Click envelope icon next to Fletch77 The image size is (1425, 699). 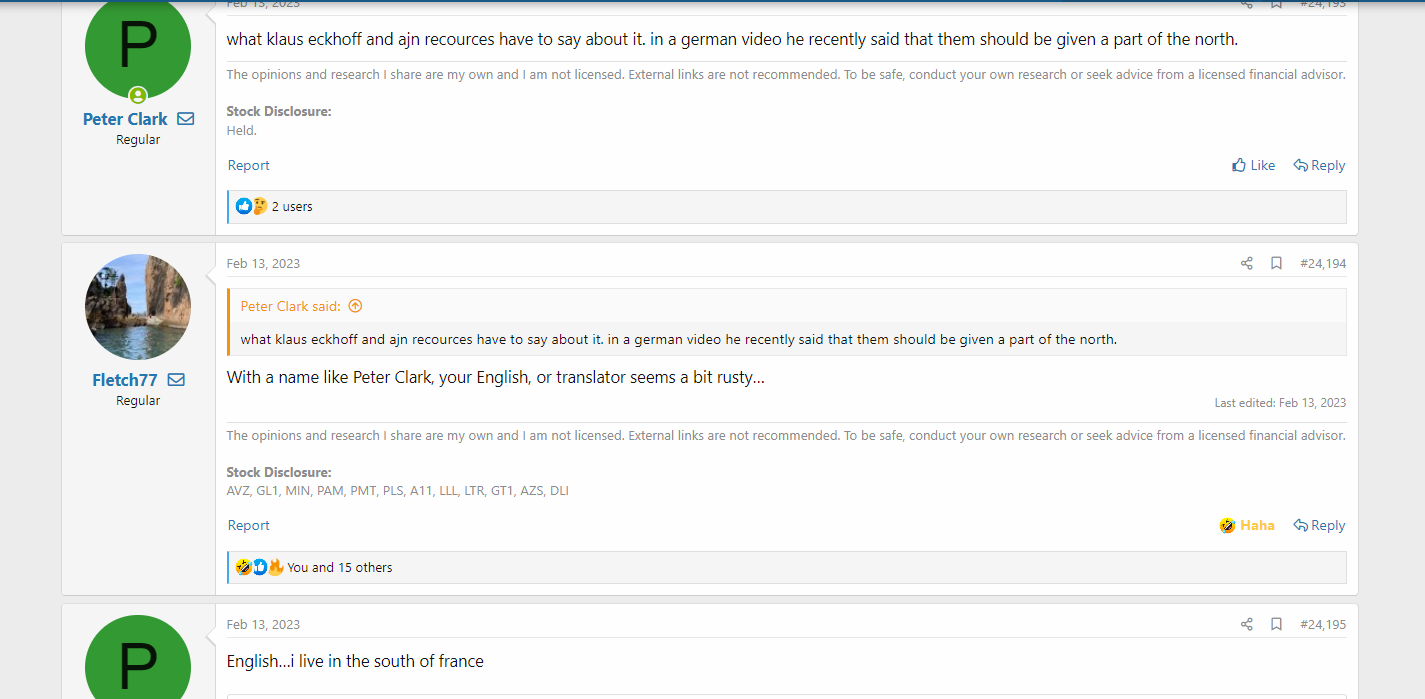176,380
